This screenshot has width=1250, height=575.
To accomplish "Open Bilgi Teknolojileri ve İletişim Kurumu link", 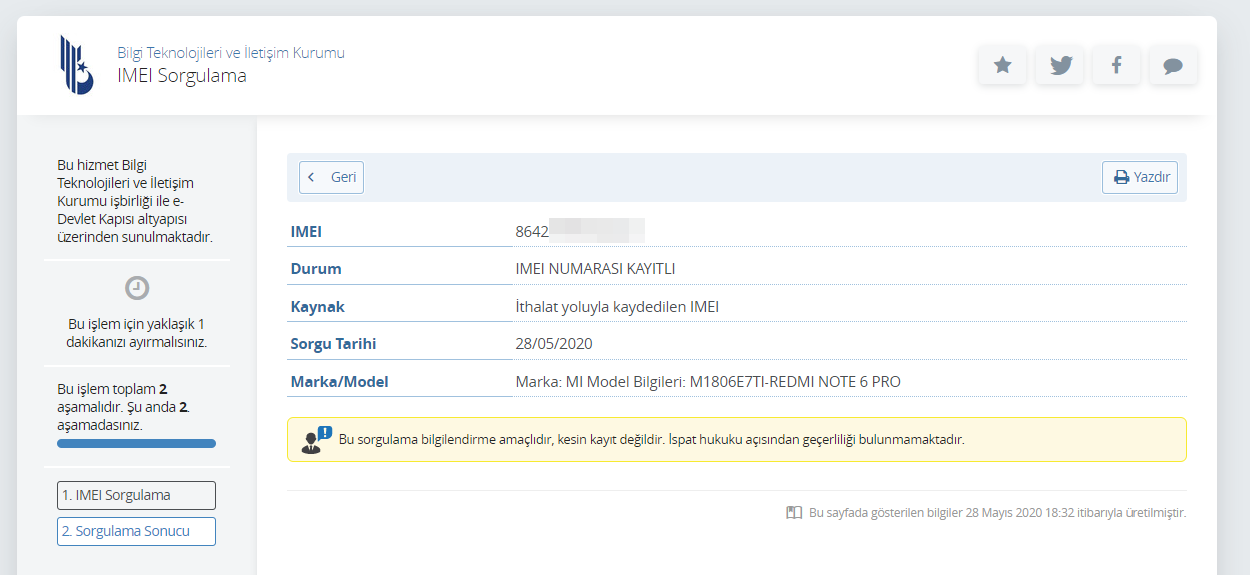I will [231, 53].
